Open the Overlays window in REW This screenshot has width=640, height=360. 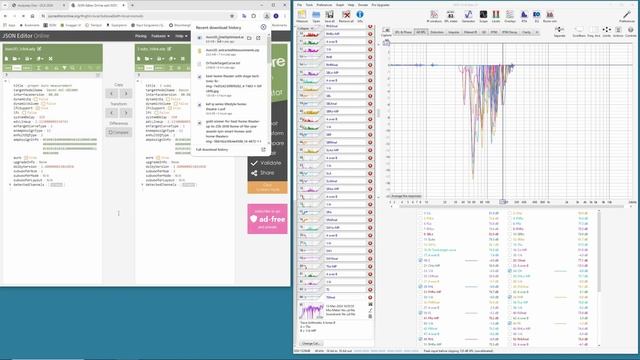tap(510, 16)
